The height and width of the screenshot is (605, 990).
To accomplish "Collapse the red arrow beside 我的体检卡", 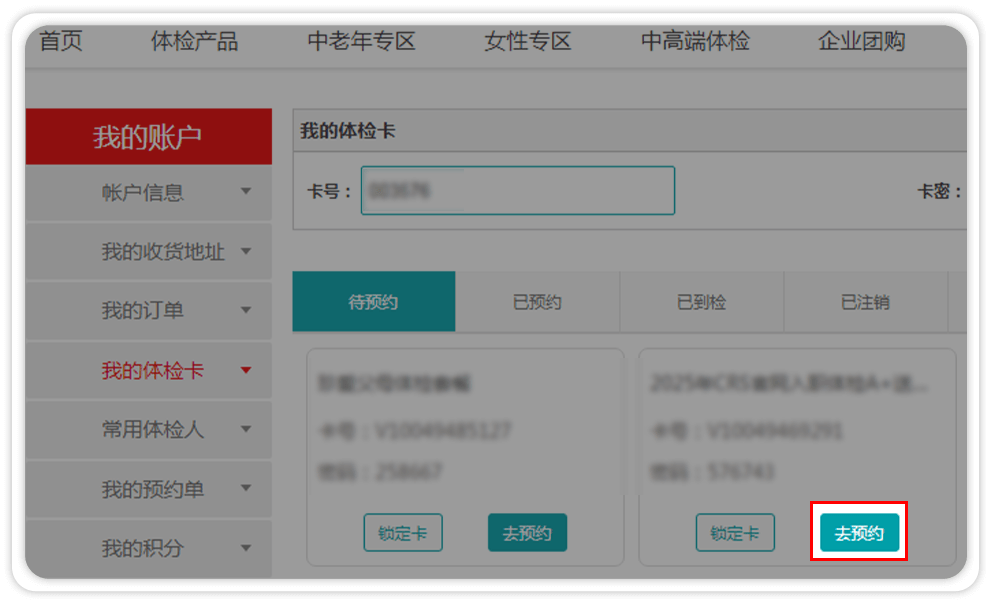I will point(246,371).
